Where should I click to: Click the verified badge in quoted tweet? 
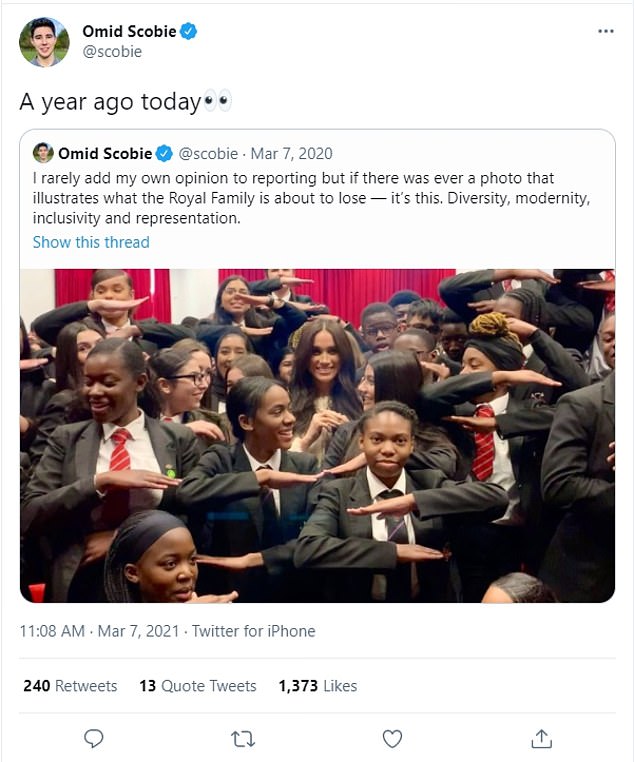click(165, 153)
